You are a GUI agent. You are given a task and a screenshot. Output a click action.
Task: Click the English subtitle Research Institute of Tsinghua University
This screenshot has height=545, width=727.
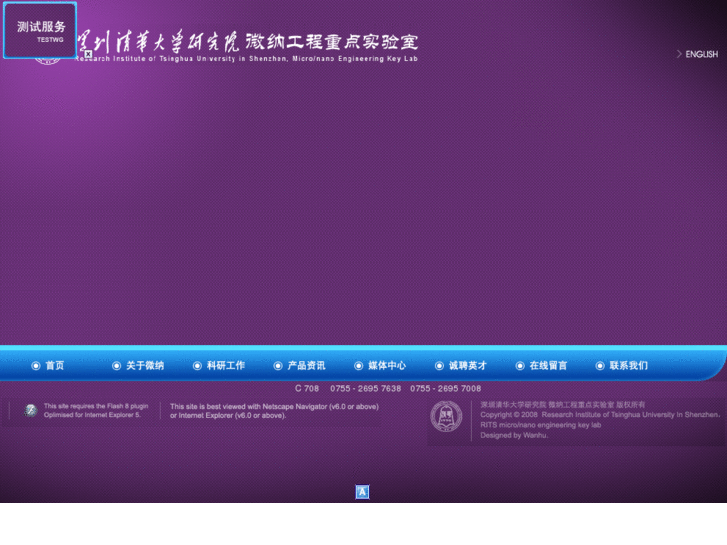click(246, 59)
